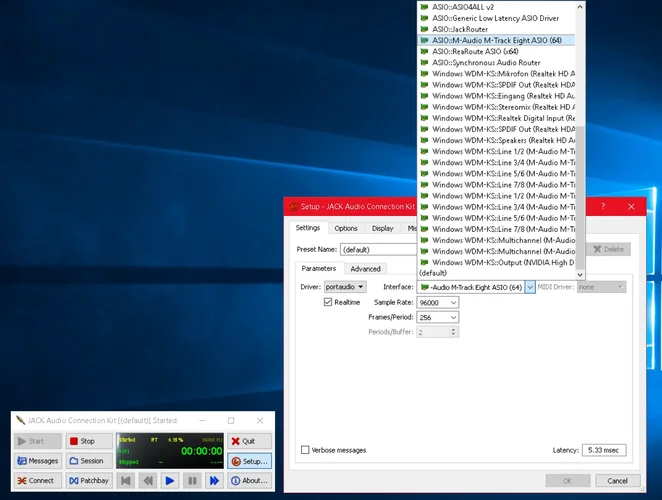Click the Preset Name (default) field
This screenshot has width=662, height=500.
379,250
